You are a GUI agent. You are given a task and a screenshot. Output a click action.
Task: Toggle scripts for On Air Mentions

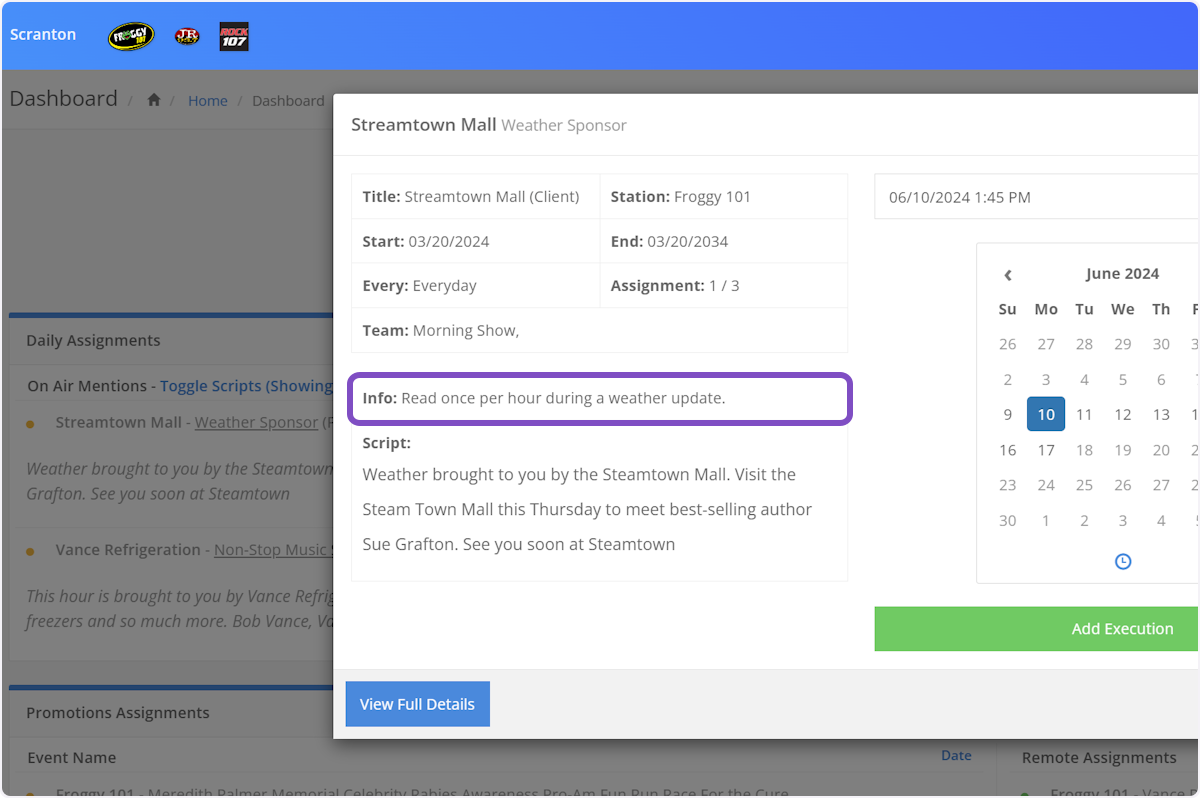point(246,386)
